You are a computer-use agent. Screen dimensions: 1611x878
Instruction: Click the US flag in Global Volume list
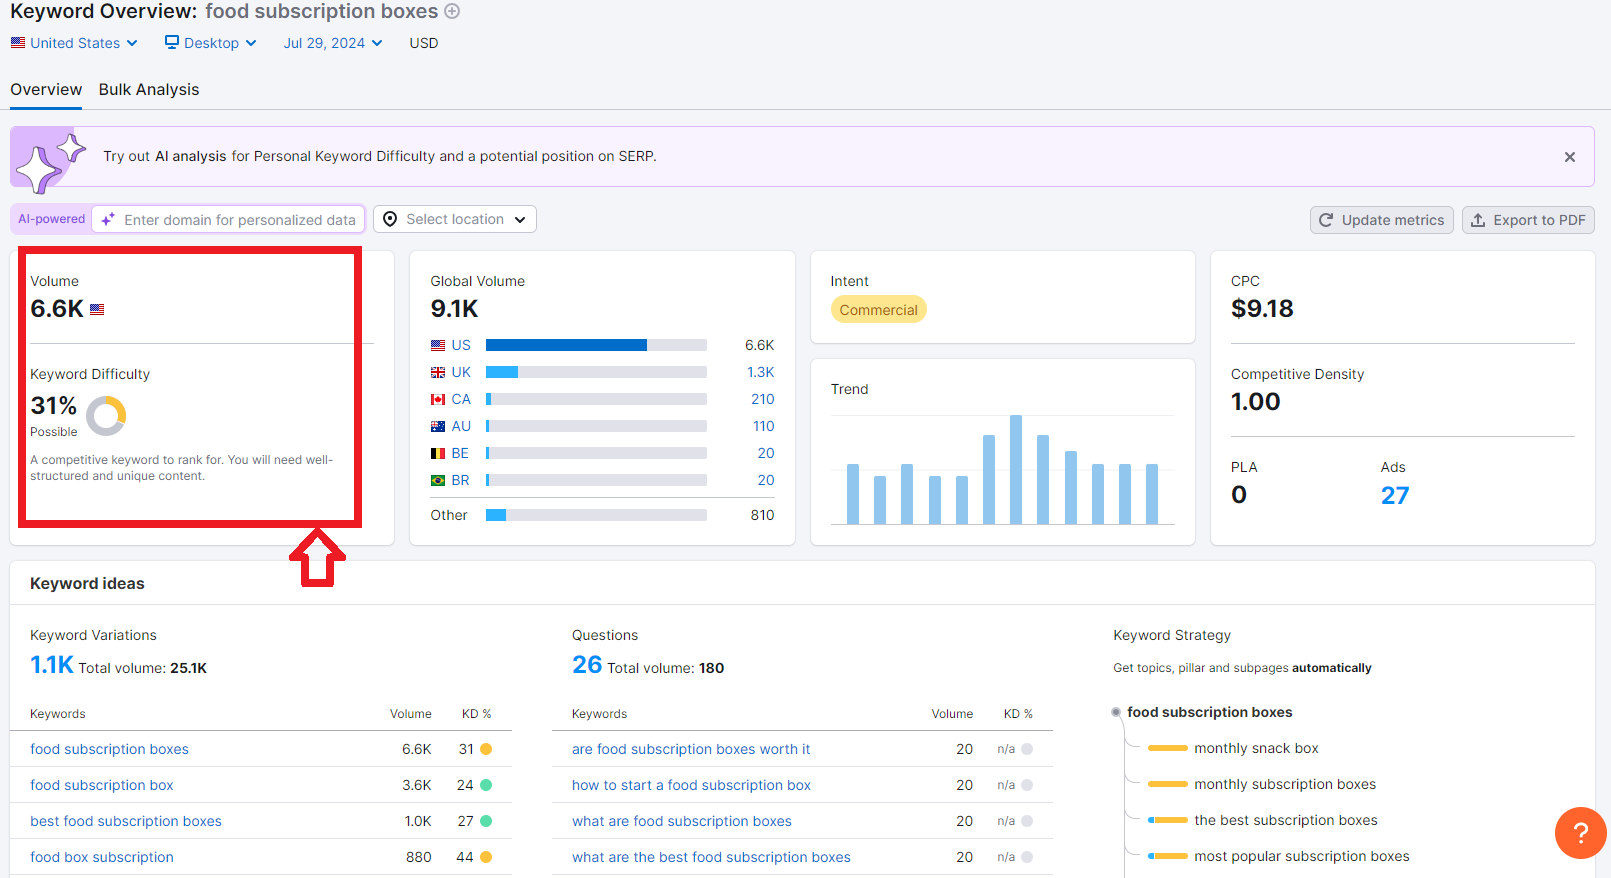click(438, 345)
